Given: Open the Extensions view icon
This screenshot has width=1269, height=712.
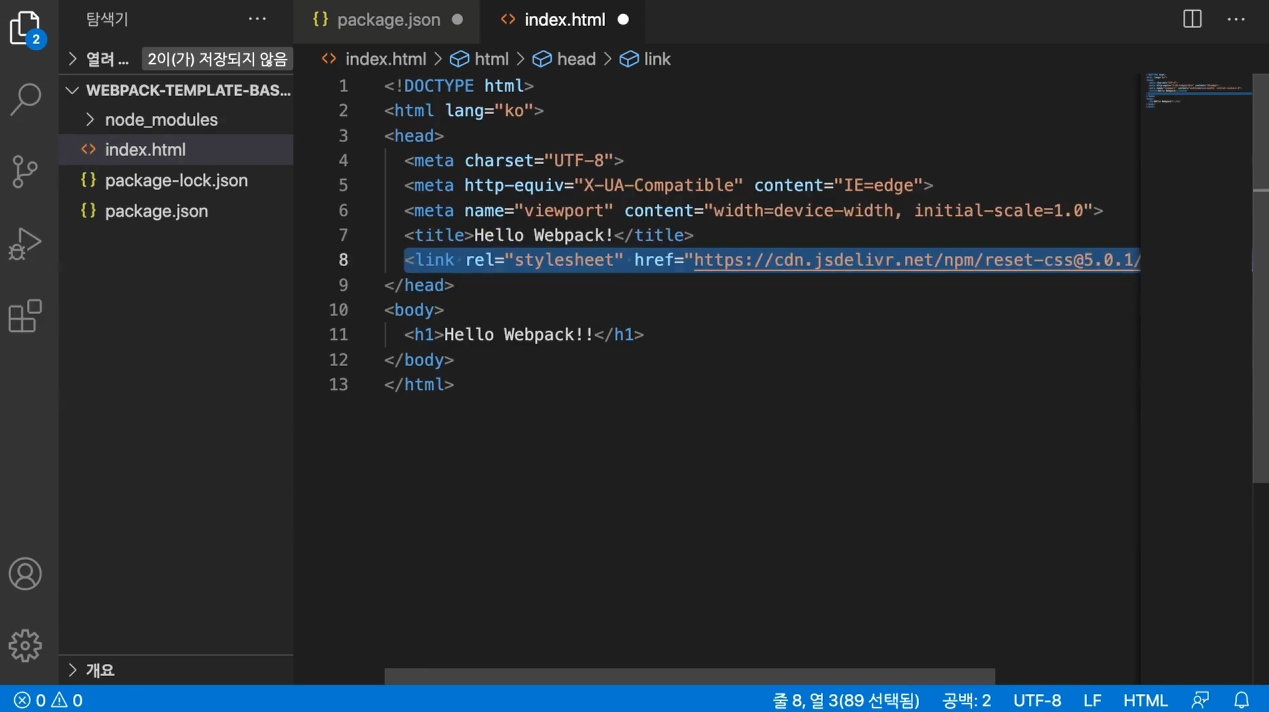Looking at the screenshot, I should [x=25, y=316].
